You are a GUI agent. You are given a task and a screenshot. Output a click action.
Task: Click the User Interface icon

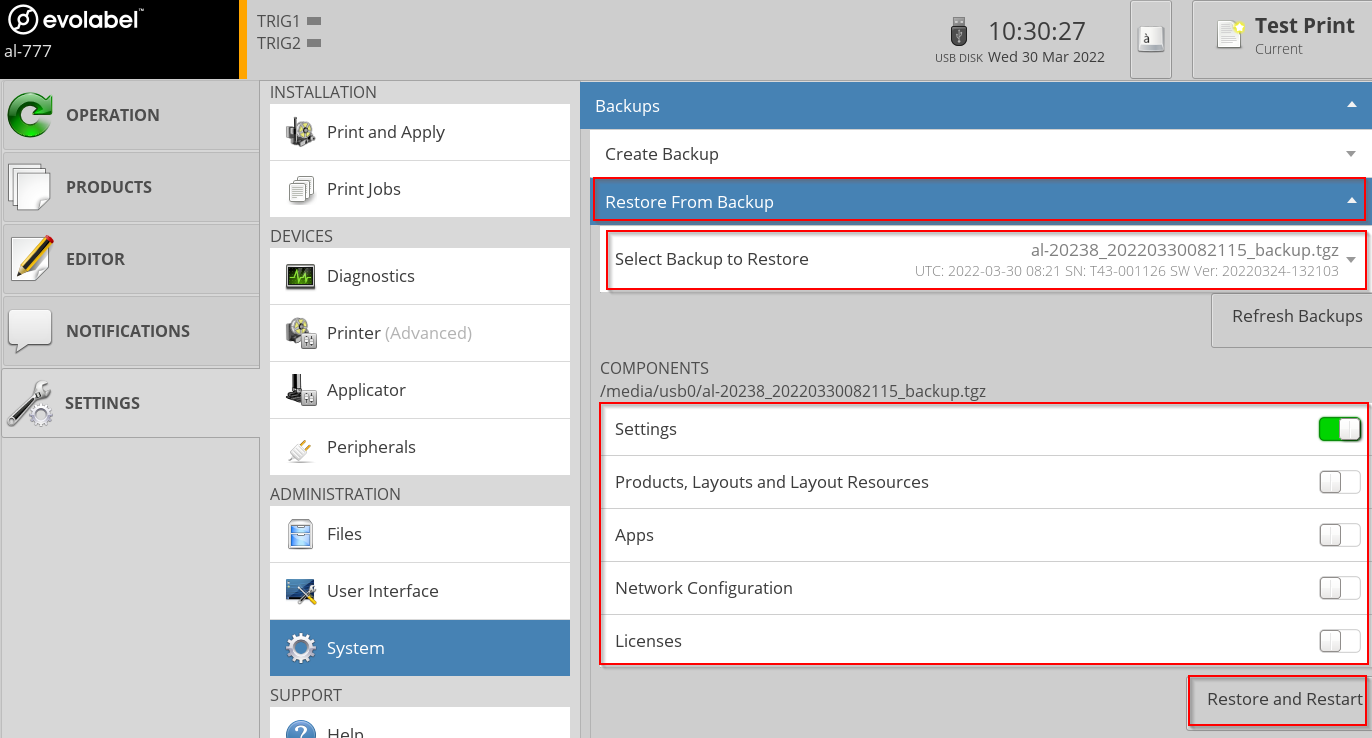301,591
